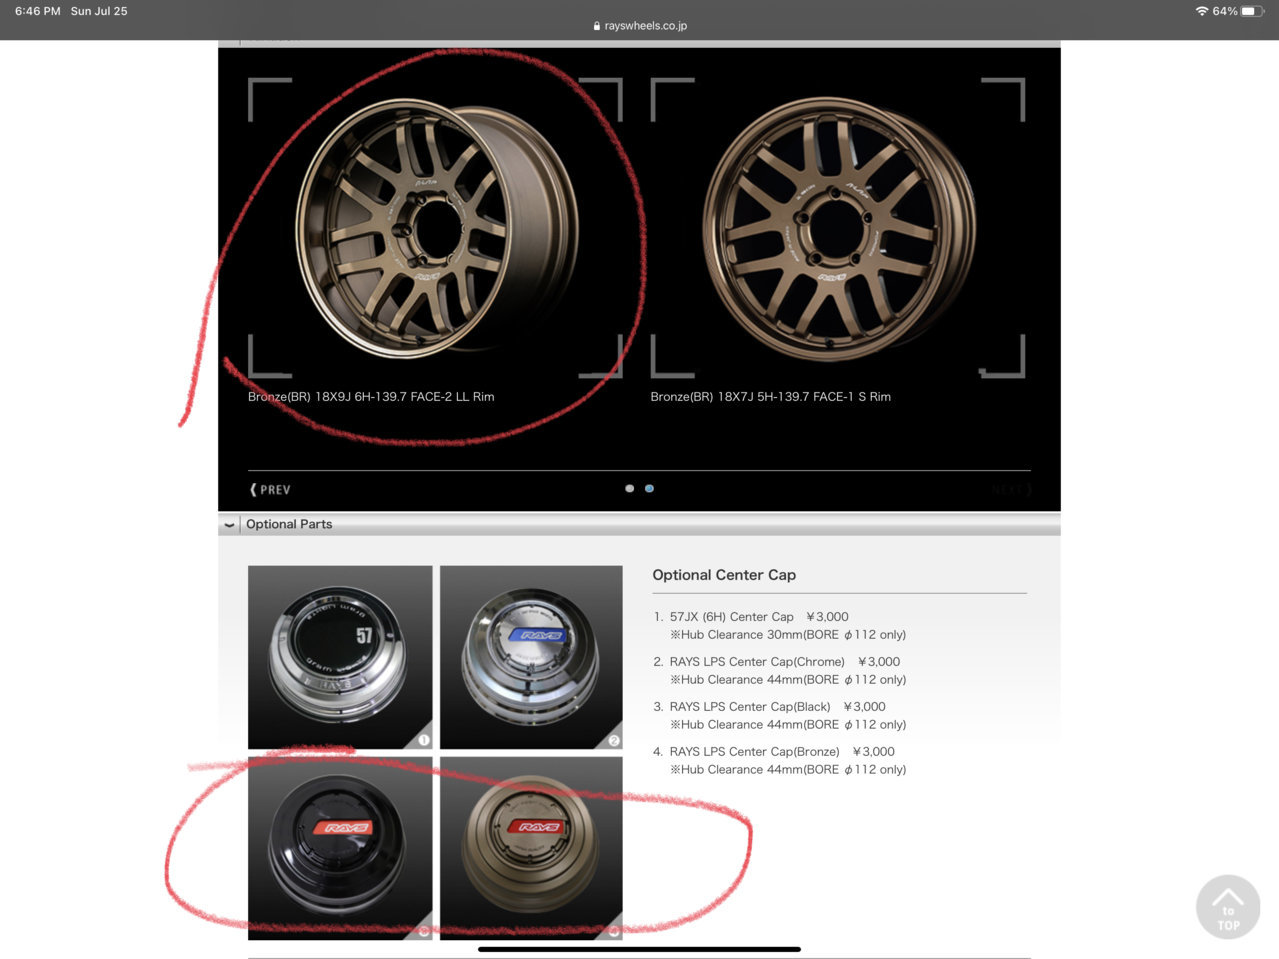This screenshot has width=1279, height=959.
Task: Open the chrome RAYS LPS cap thumbnail
Action: click(531, 657)
